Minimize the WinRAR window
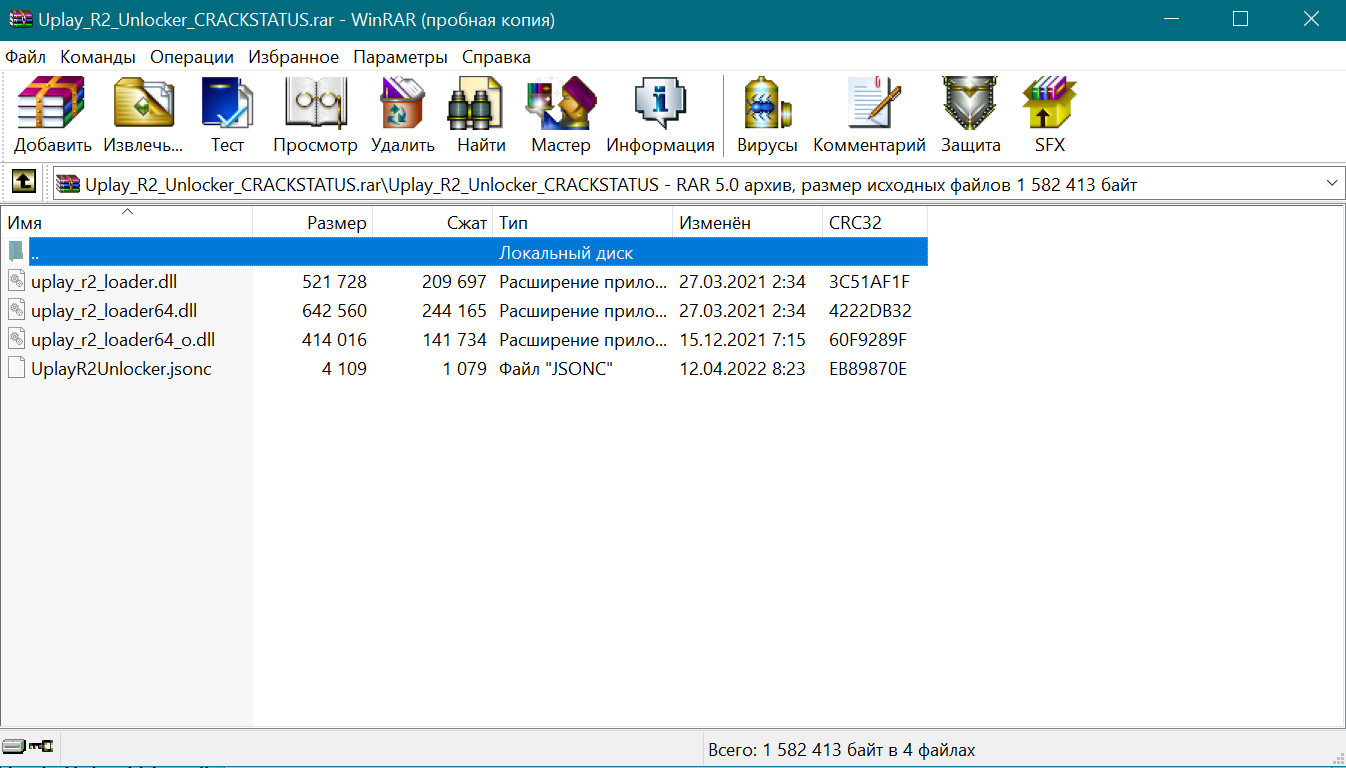This screenshot has height=768, width=1346. tap(1171, 19)
